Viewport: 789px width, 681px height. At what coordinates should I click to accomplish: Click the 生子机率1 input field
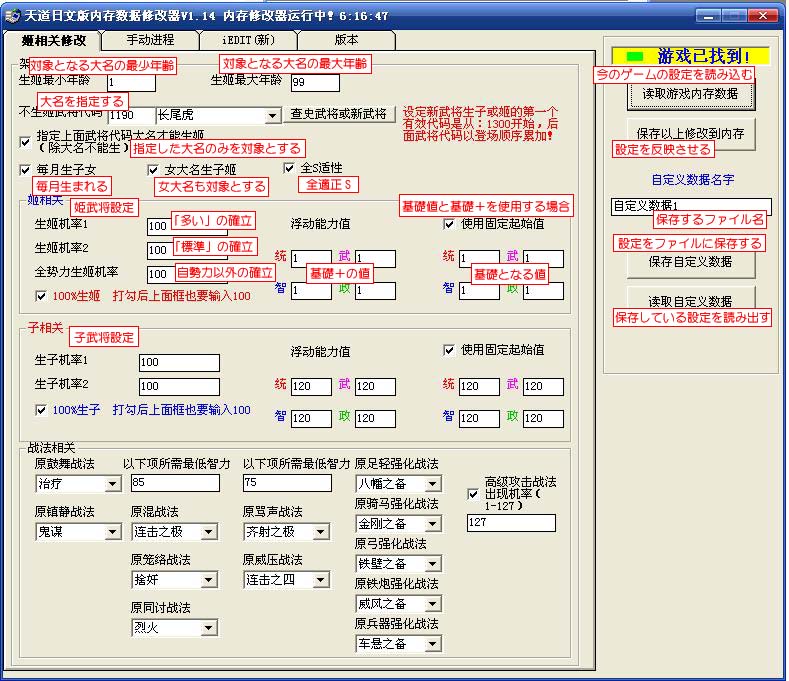[179, 363]
